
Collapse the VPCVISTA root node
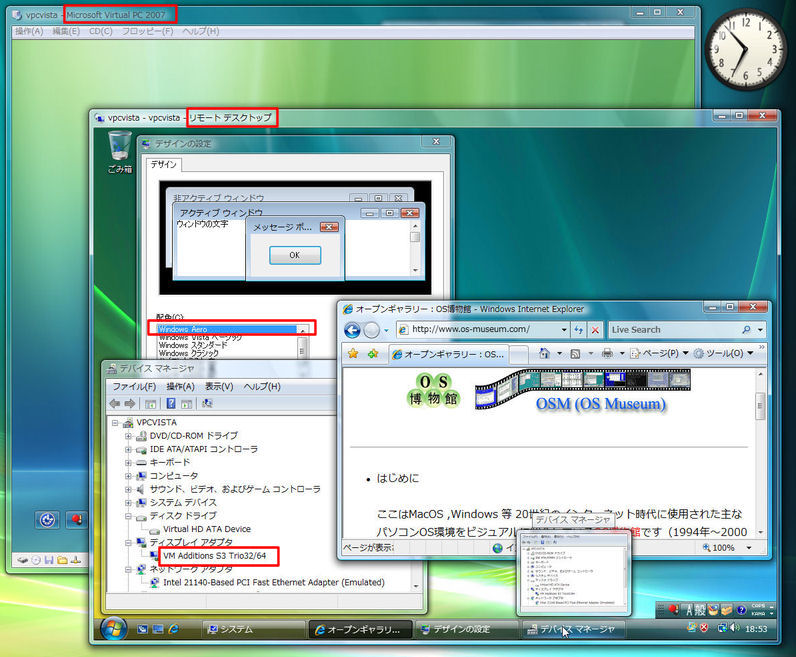pos(115,422)
